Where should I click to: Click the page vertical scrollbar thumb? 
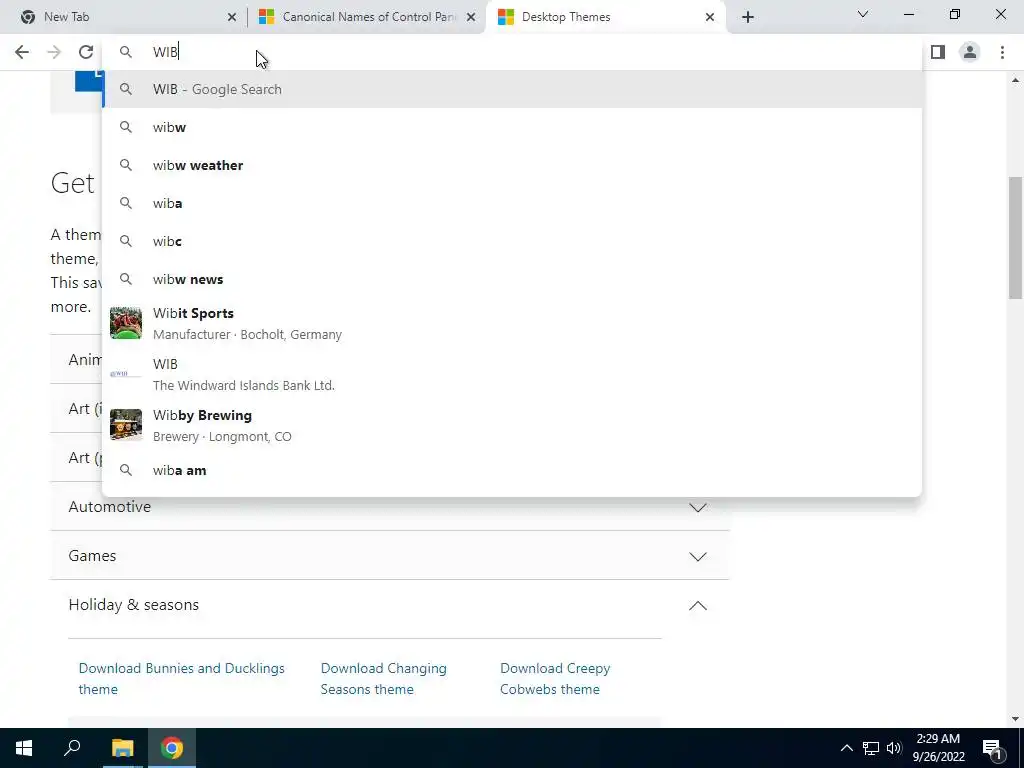coord(1016,238)
